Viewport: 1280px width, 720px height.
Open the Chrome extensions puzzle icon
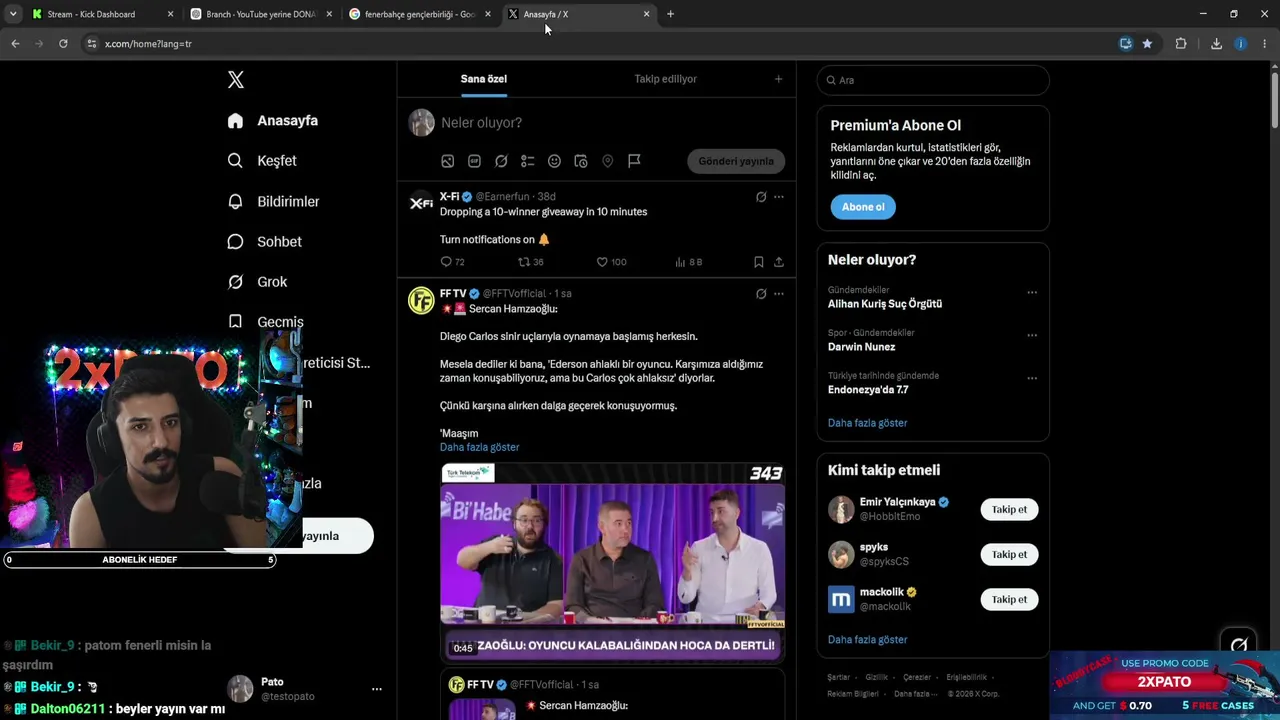click(1181, 44)
